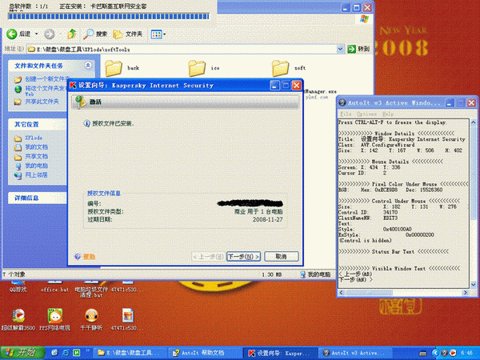
Task: Open My Documents link in Other Places
Action: point(36,147)
